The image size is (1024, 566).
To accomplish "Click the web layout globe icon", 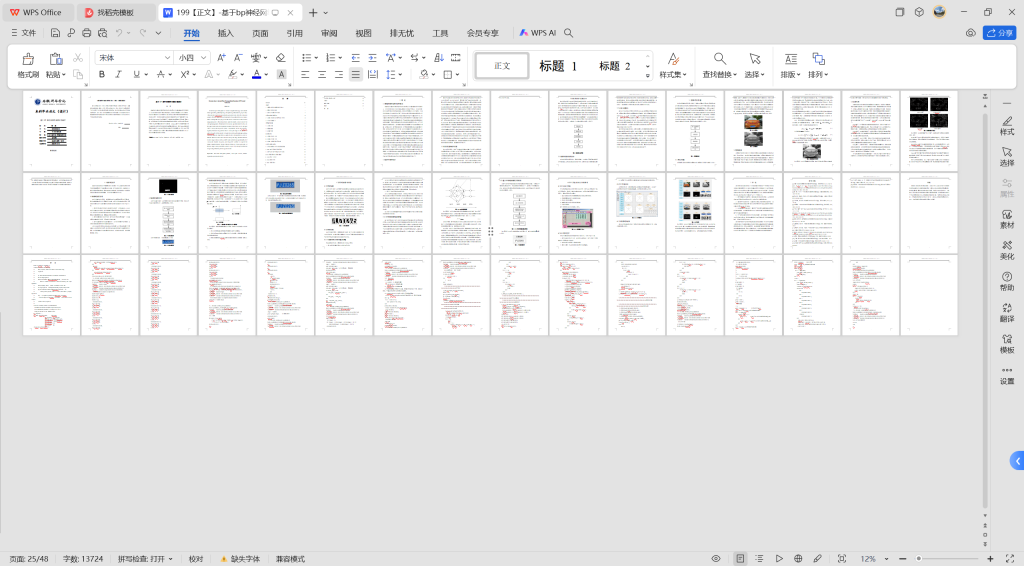I will tap(798, 559).
